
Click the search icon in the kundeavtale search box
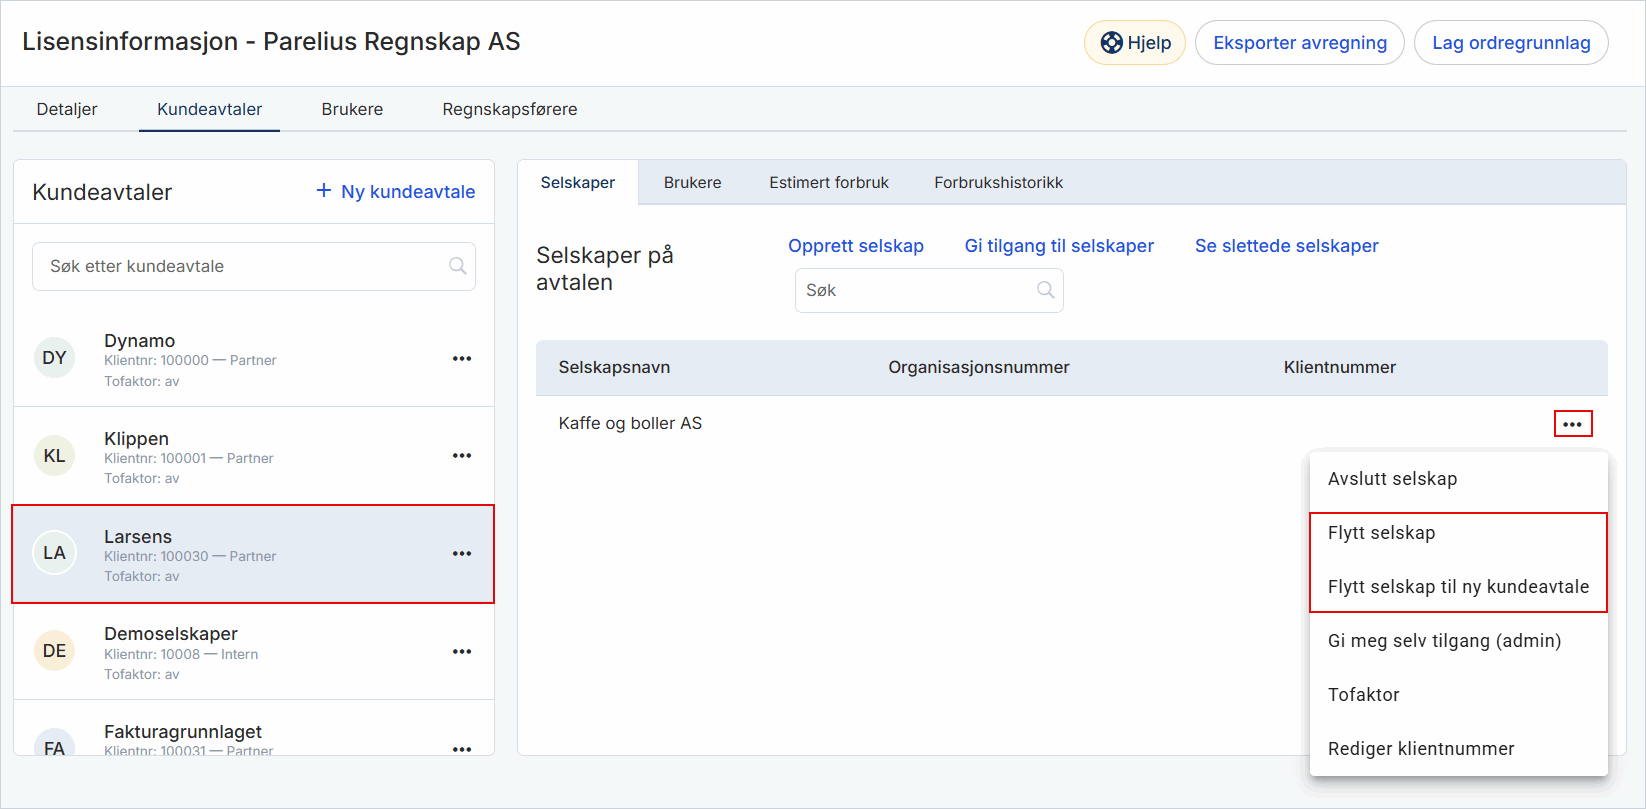(x=457, y=266)
